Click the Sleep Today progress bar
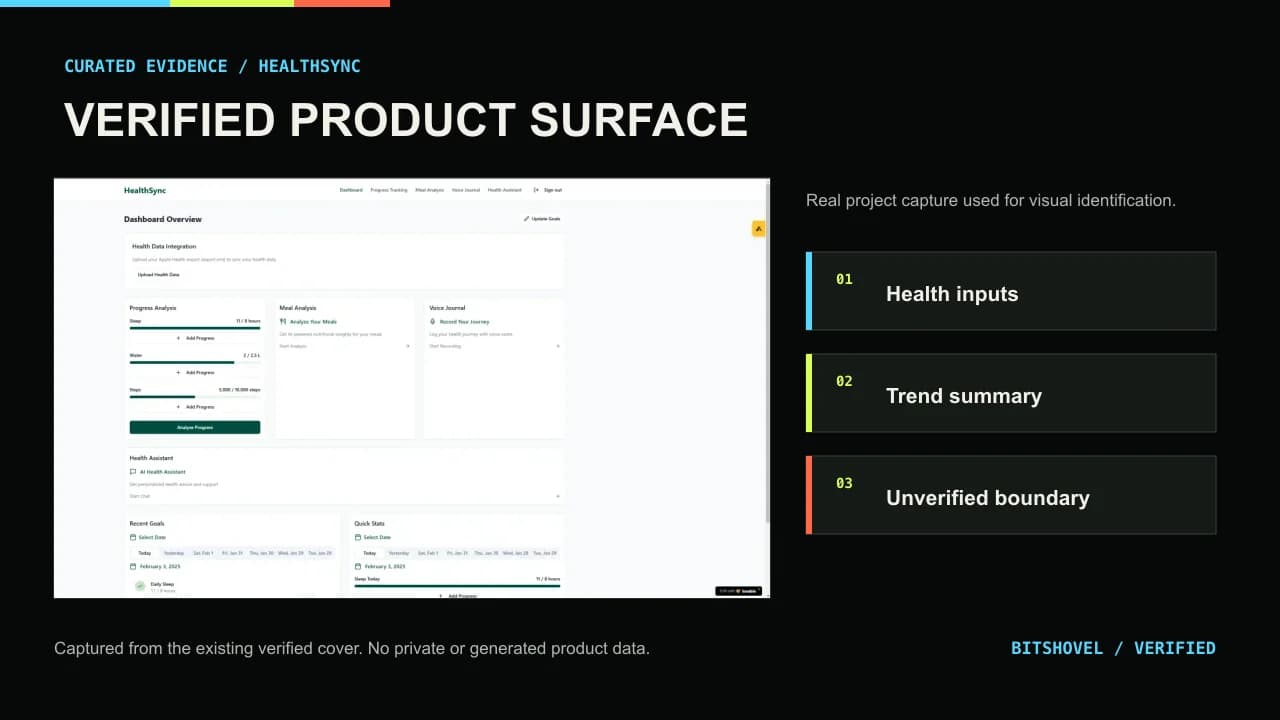This screenshot has height=720, width=1280. pos(457,586)
